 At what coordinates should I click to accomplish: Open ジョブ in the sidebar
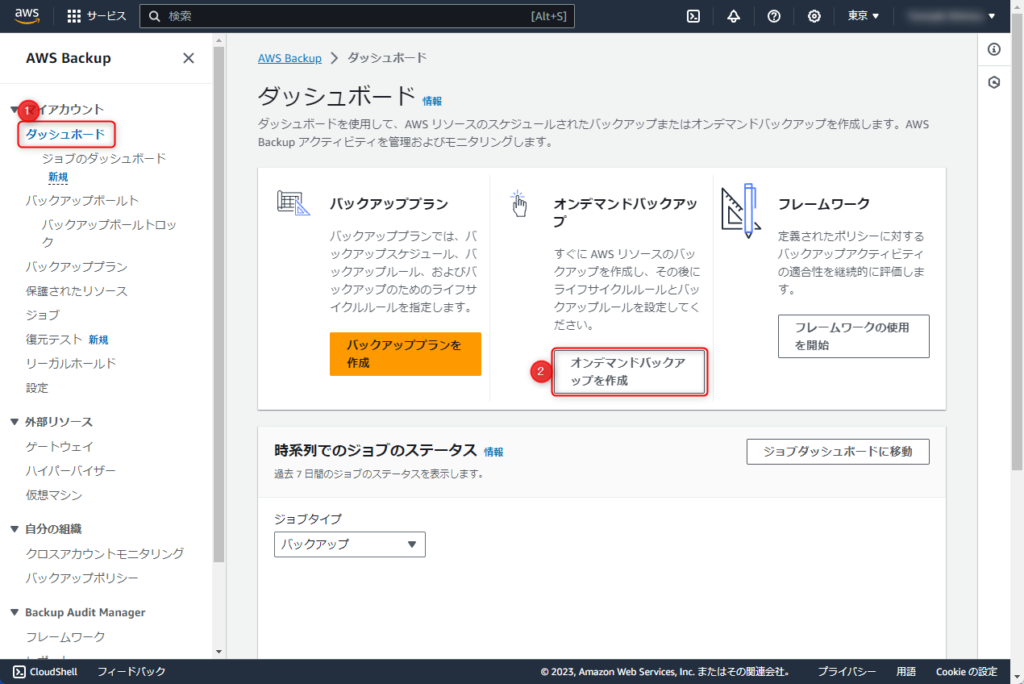(x=42, y=315)
